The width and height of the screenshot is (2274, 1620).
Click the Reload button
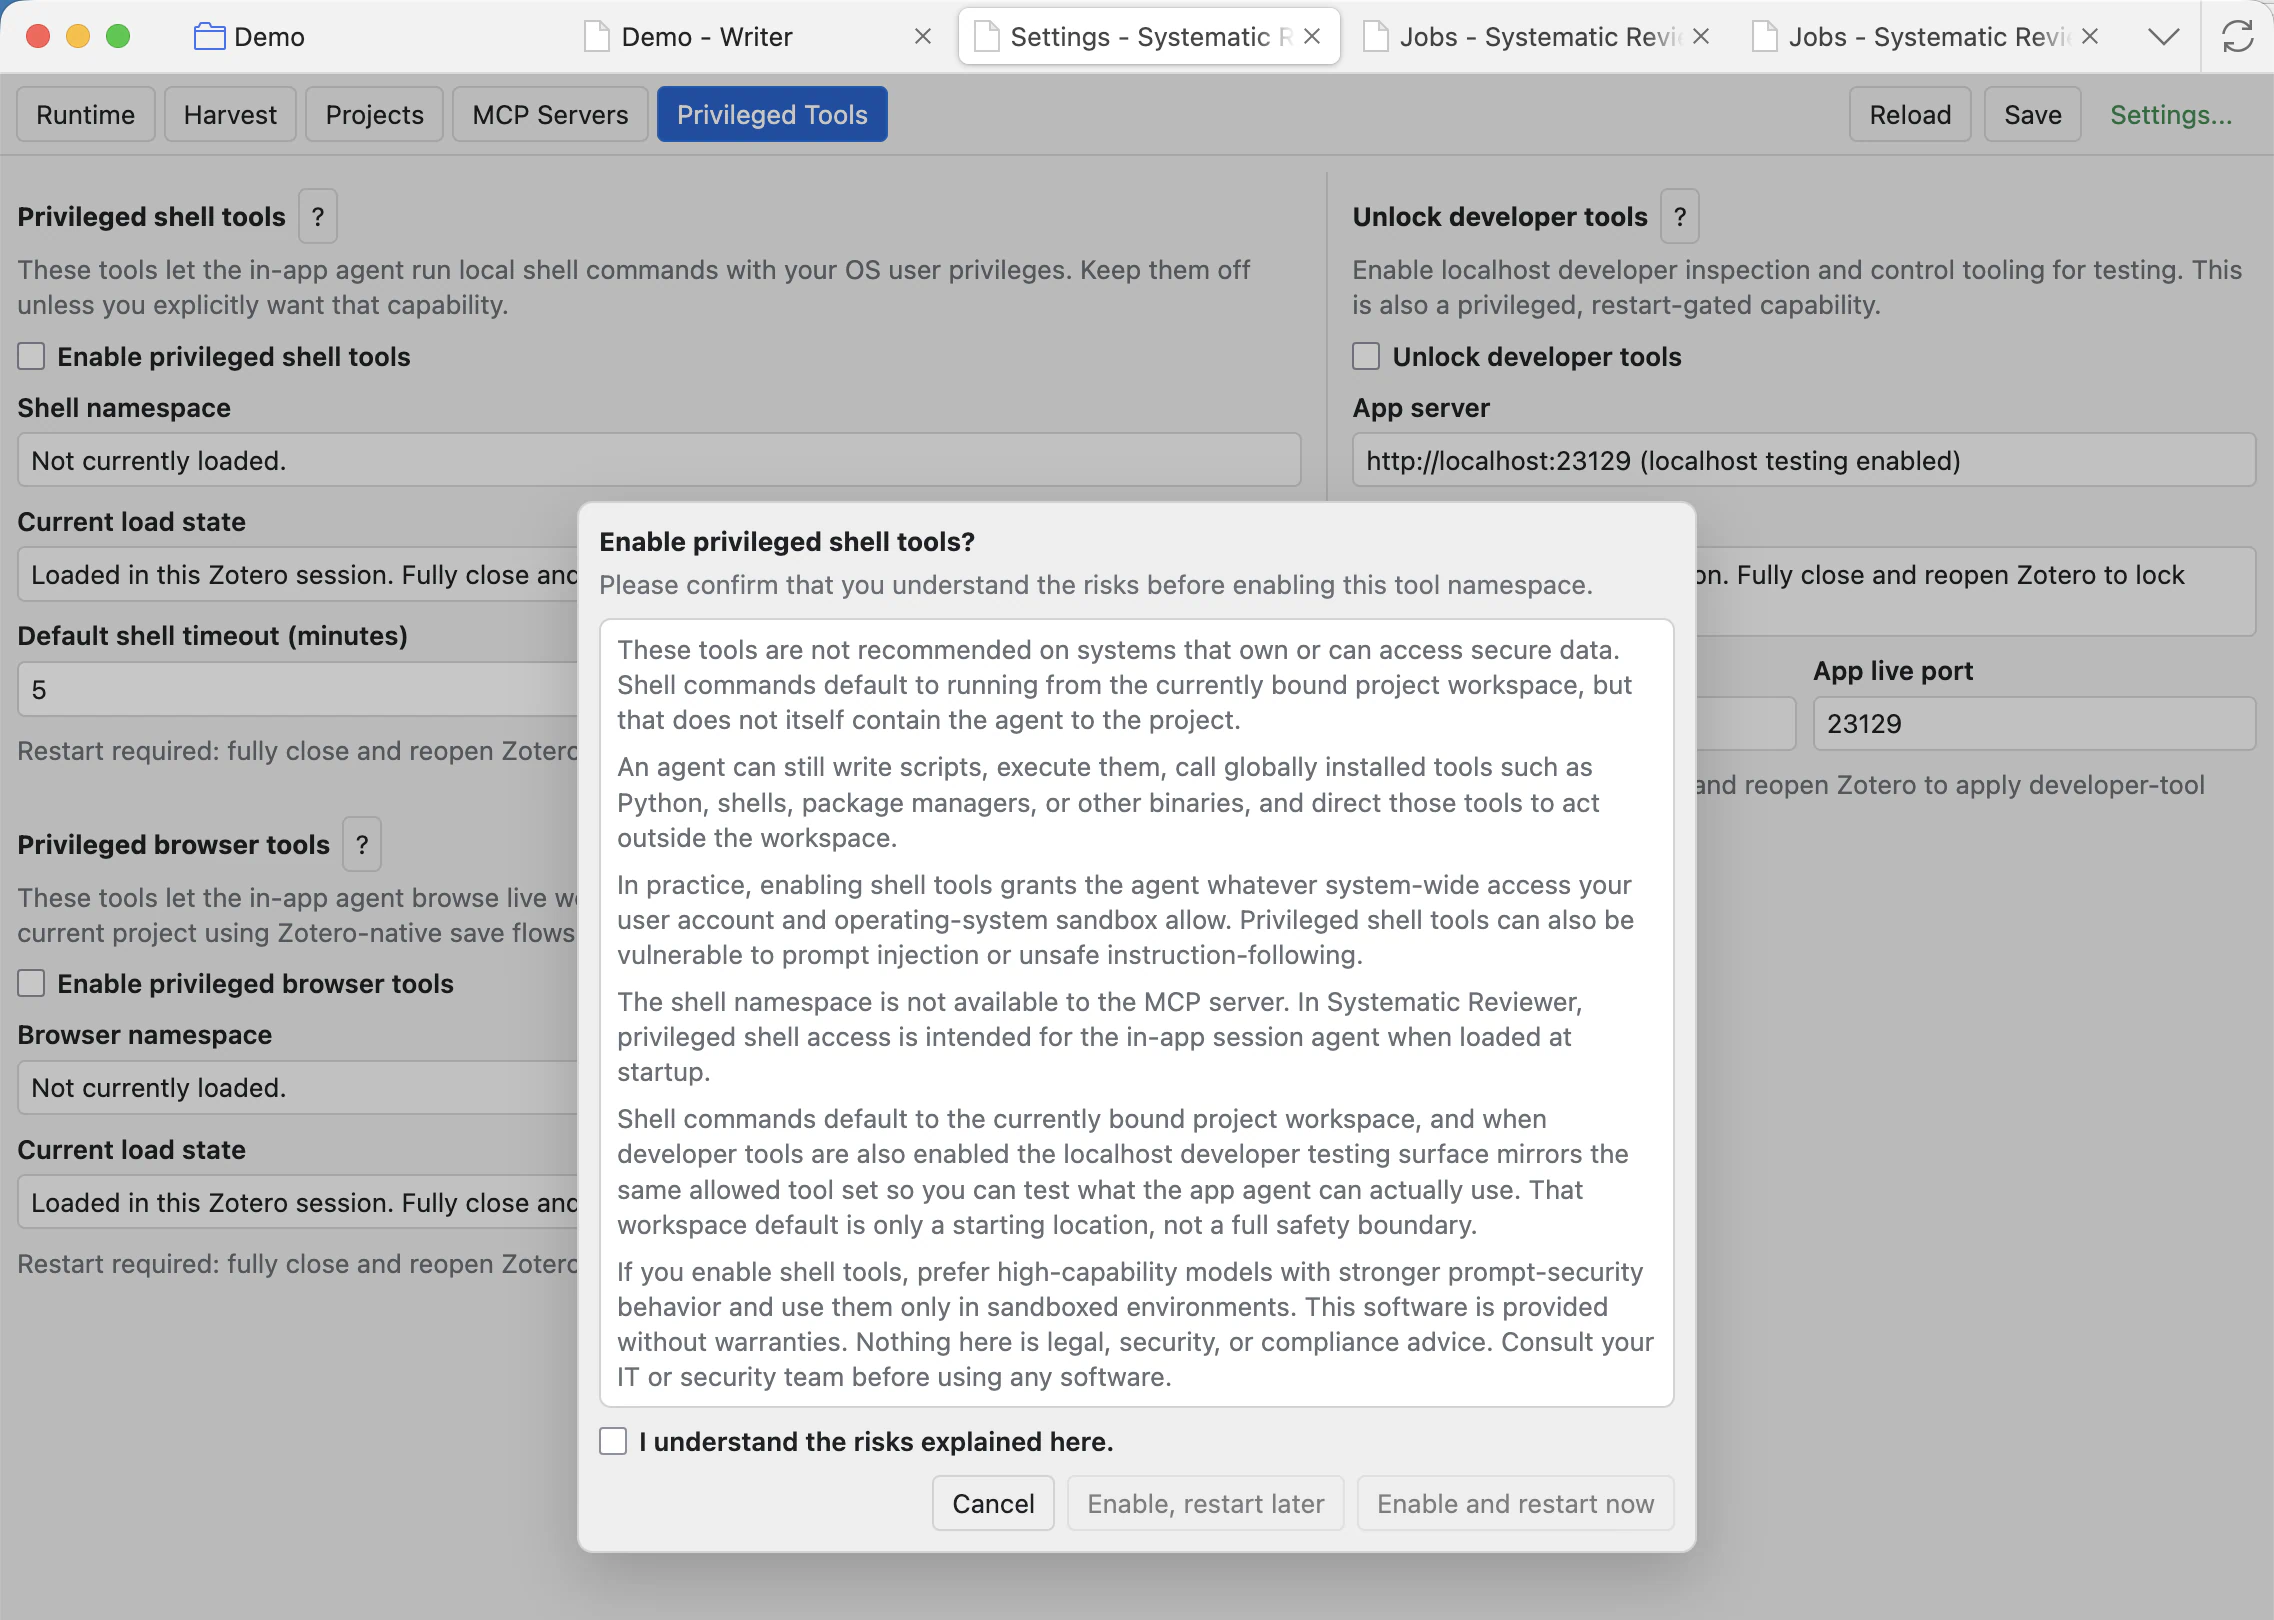(1910, 115)
